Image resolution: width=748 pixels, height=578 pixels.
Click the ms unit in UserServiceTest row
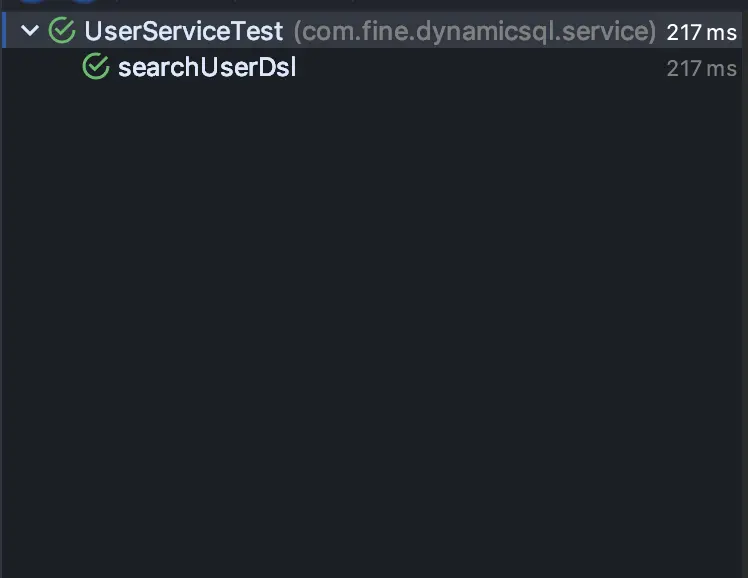(x=721, y=33)
